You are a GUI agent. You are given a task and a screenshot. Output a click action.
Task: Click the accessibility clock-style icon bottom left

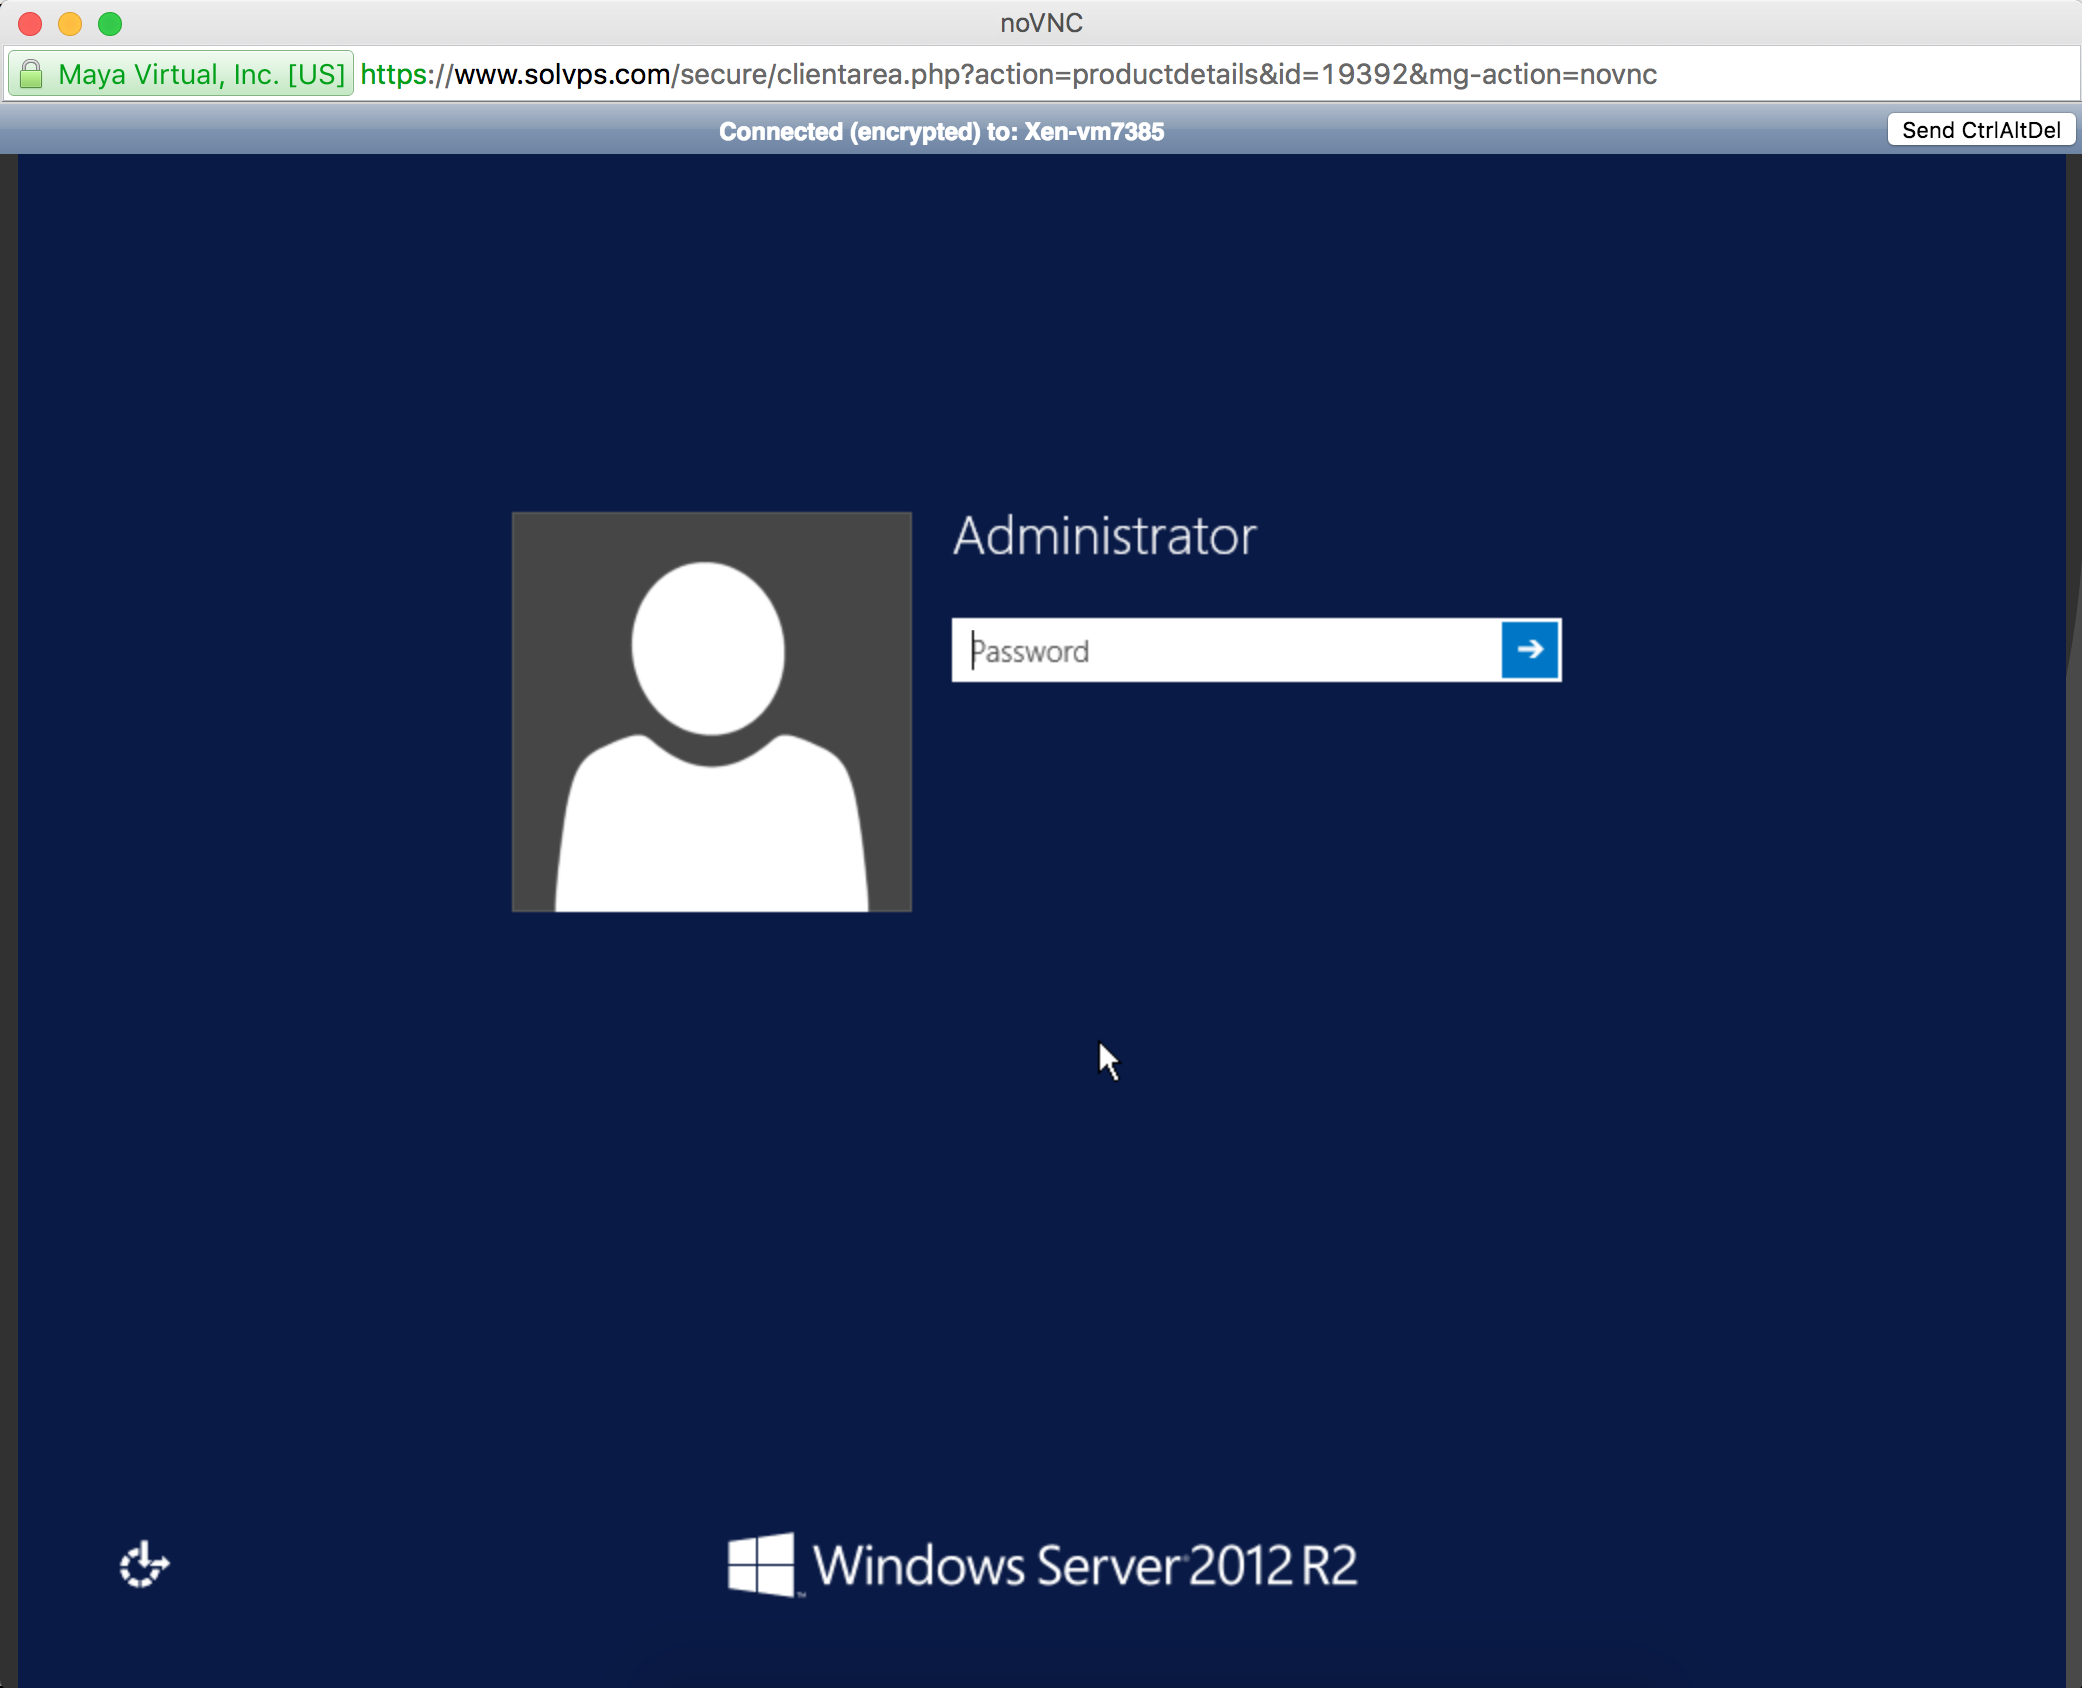143,1565
